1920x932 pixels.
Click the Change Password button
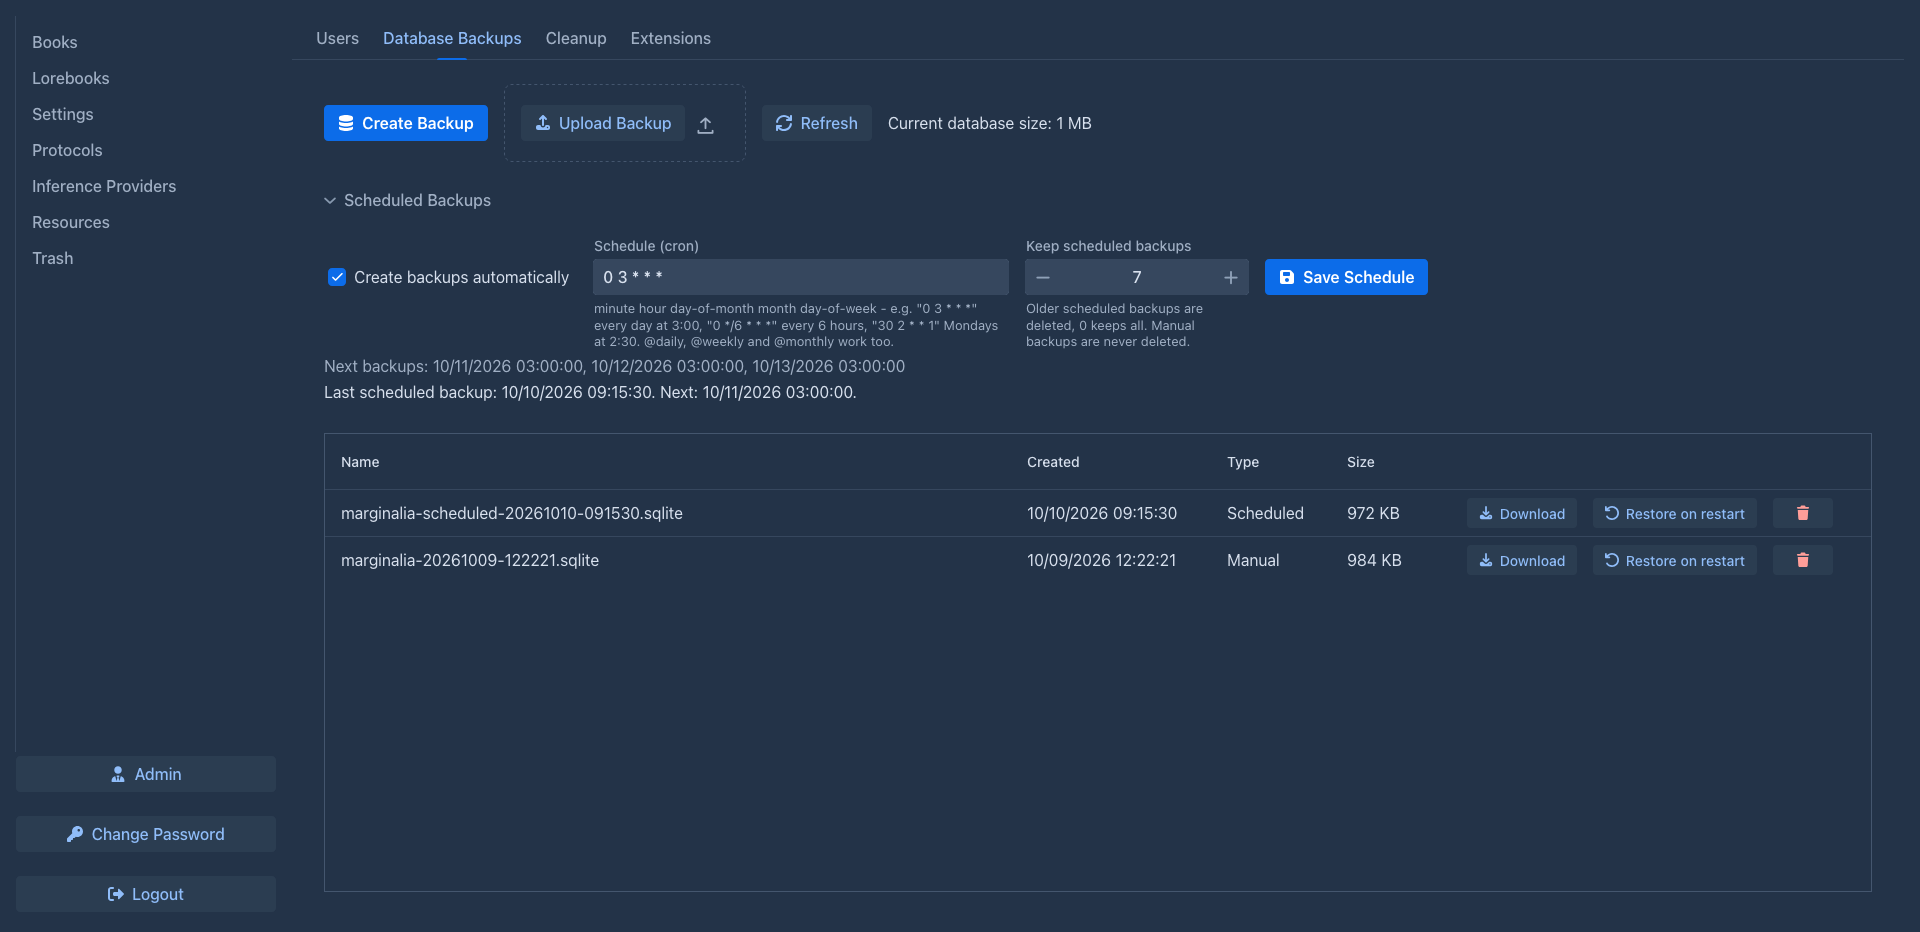[x=146, y=834]
